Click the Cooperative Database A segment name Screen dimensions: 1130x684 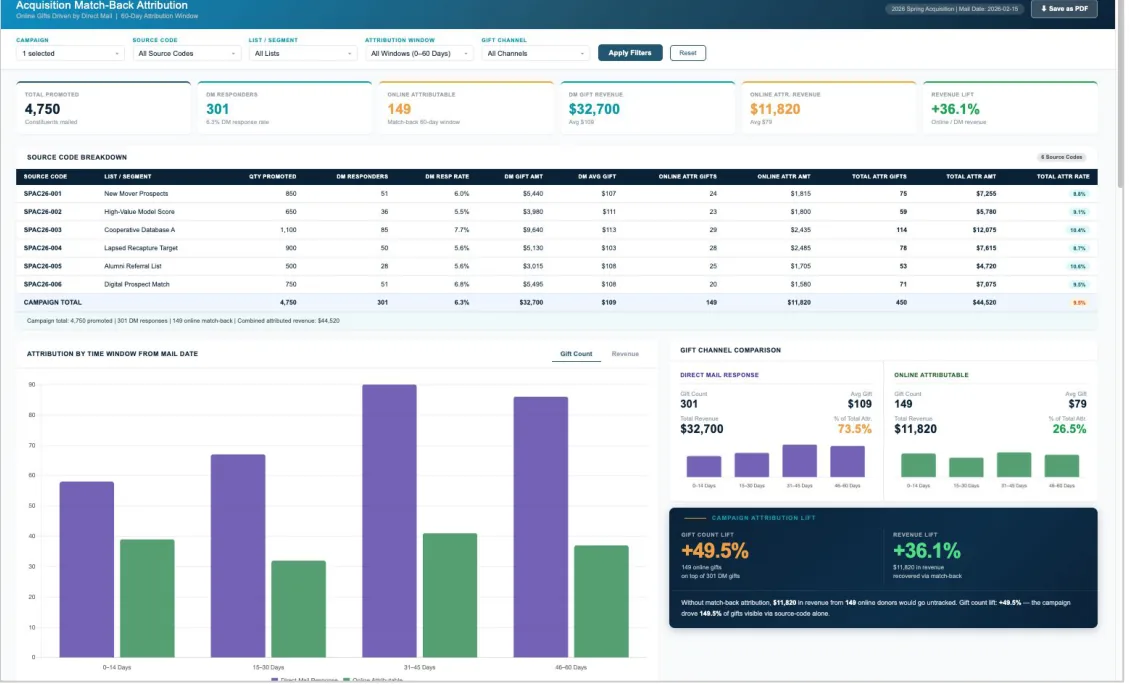pos(139,230)
